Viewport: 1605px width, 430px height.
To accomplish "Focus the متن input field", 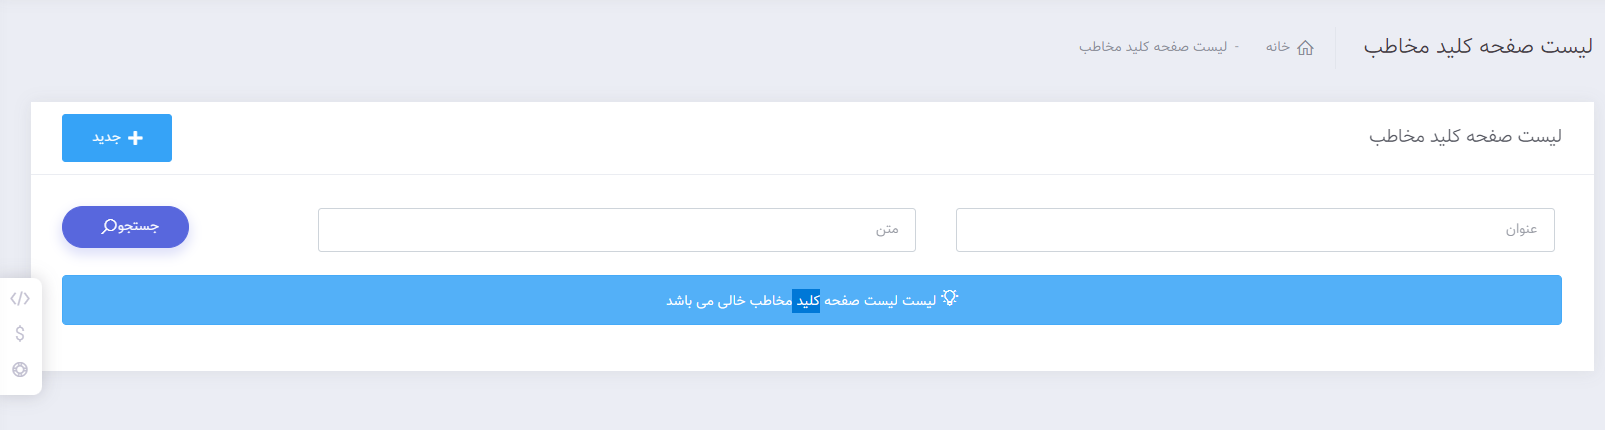I will (x=616, y=230).
